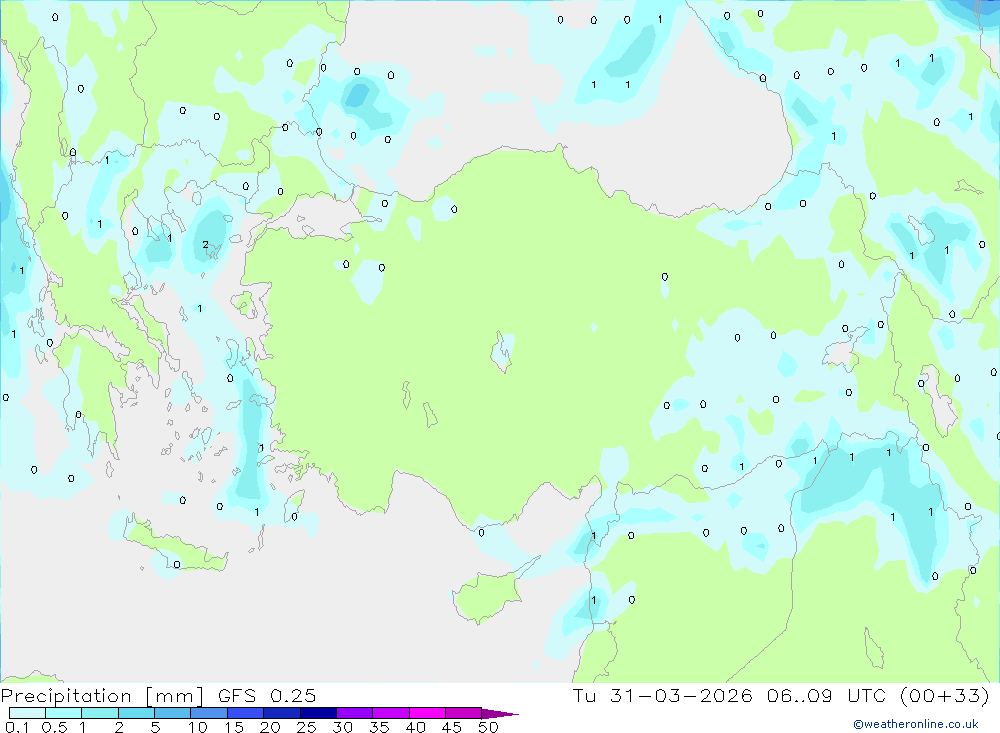Select the 30–35 mm violet legend swatch
This screenshot has width=1000, height=733.
point(354,713)
